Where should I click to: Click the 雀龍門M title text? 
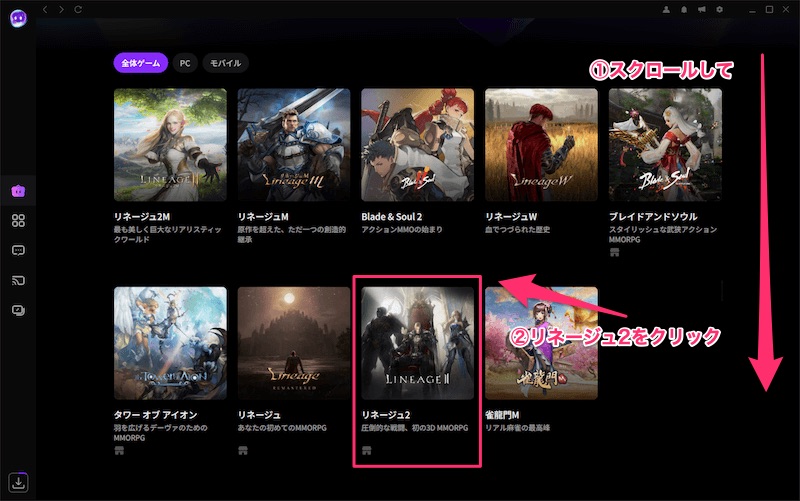pos(503,415)
